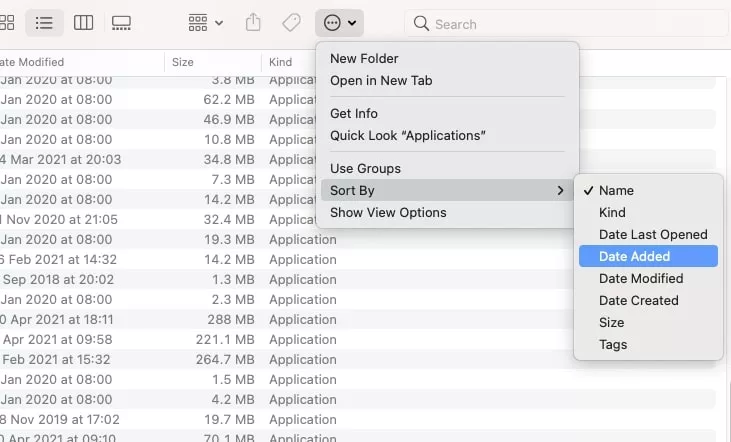The width and height of the screenshot is (731, 442).
Task: Switch to list view
Action: pos(44,22)
